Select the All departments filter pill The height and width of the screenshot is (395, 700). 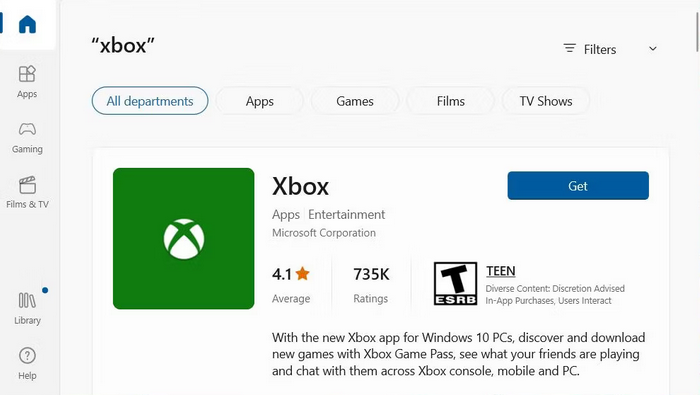150,101
